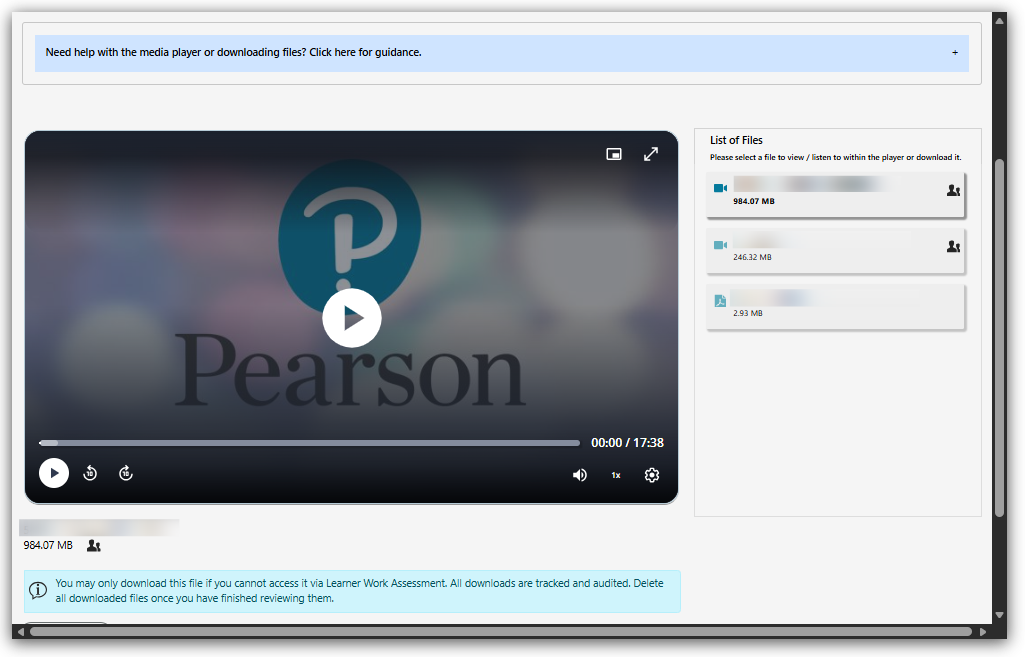Mute the video volume speaker icon
The width and height of the screenshot is (1025, 657).
579,475
